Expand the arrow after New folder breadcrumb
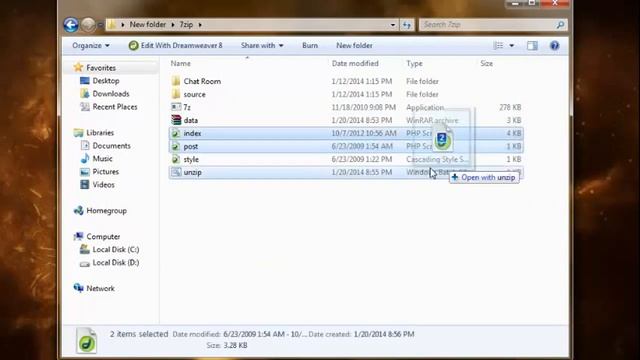640x360 pixels. 173,24
